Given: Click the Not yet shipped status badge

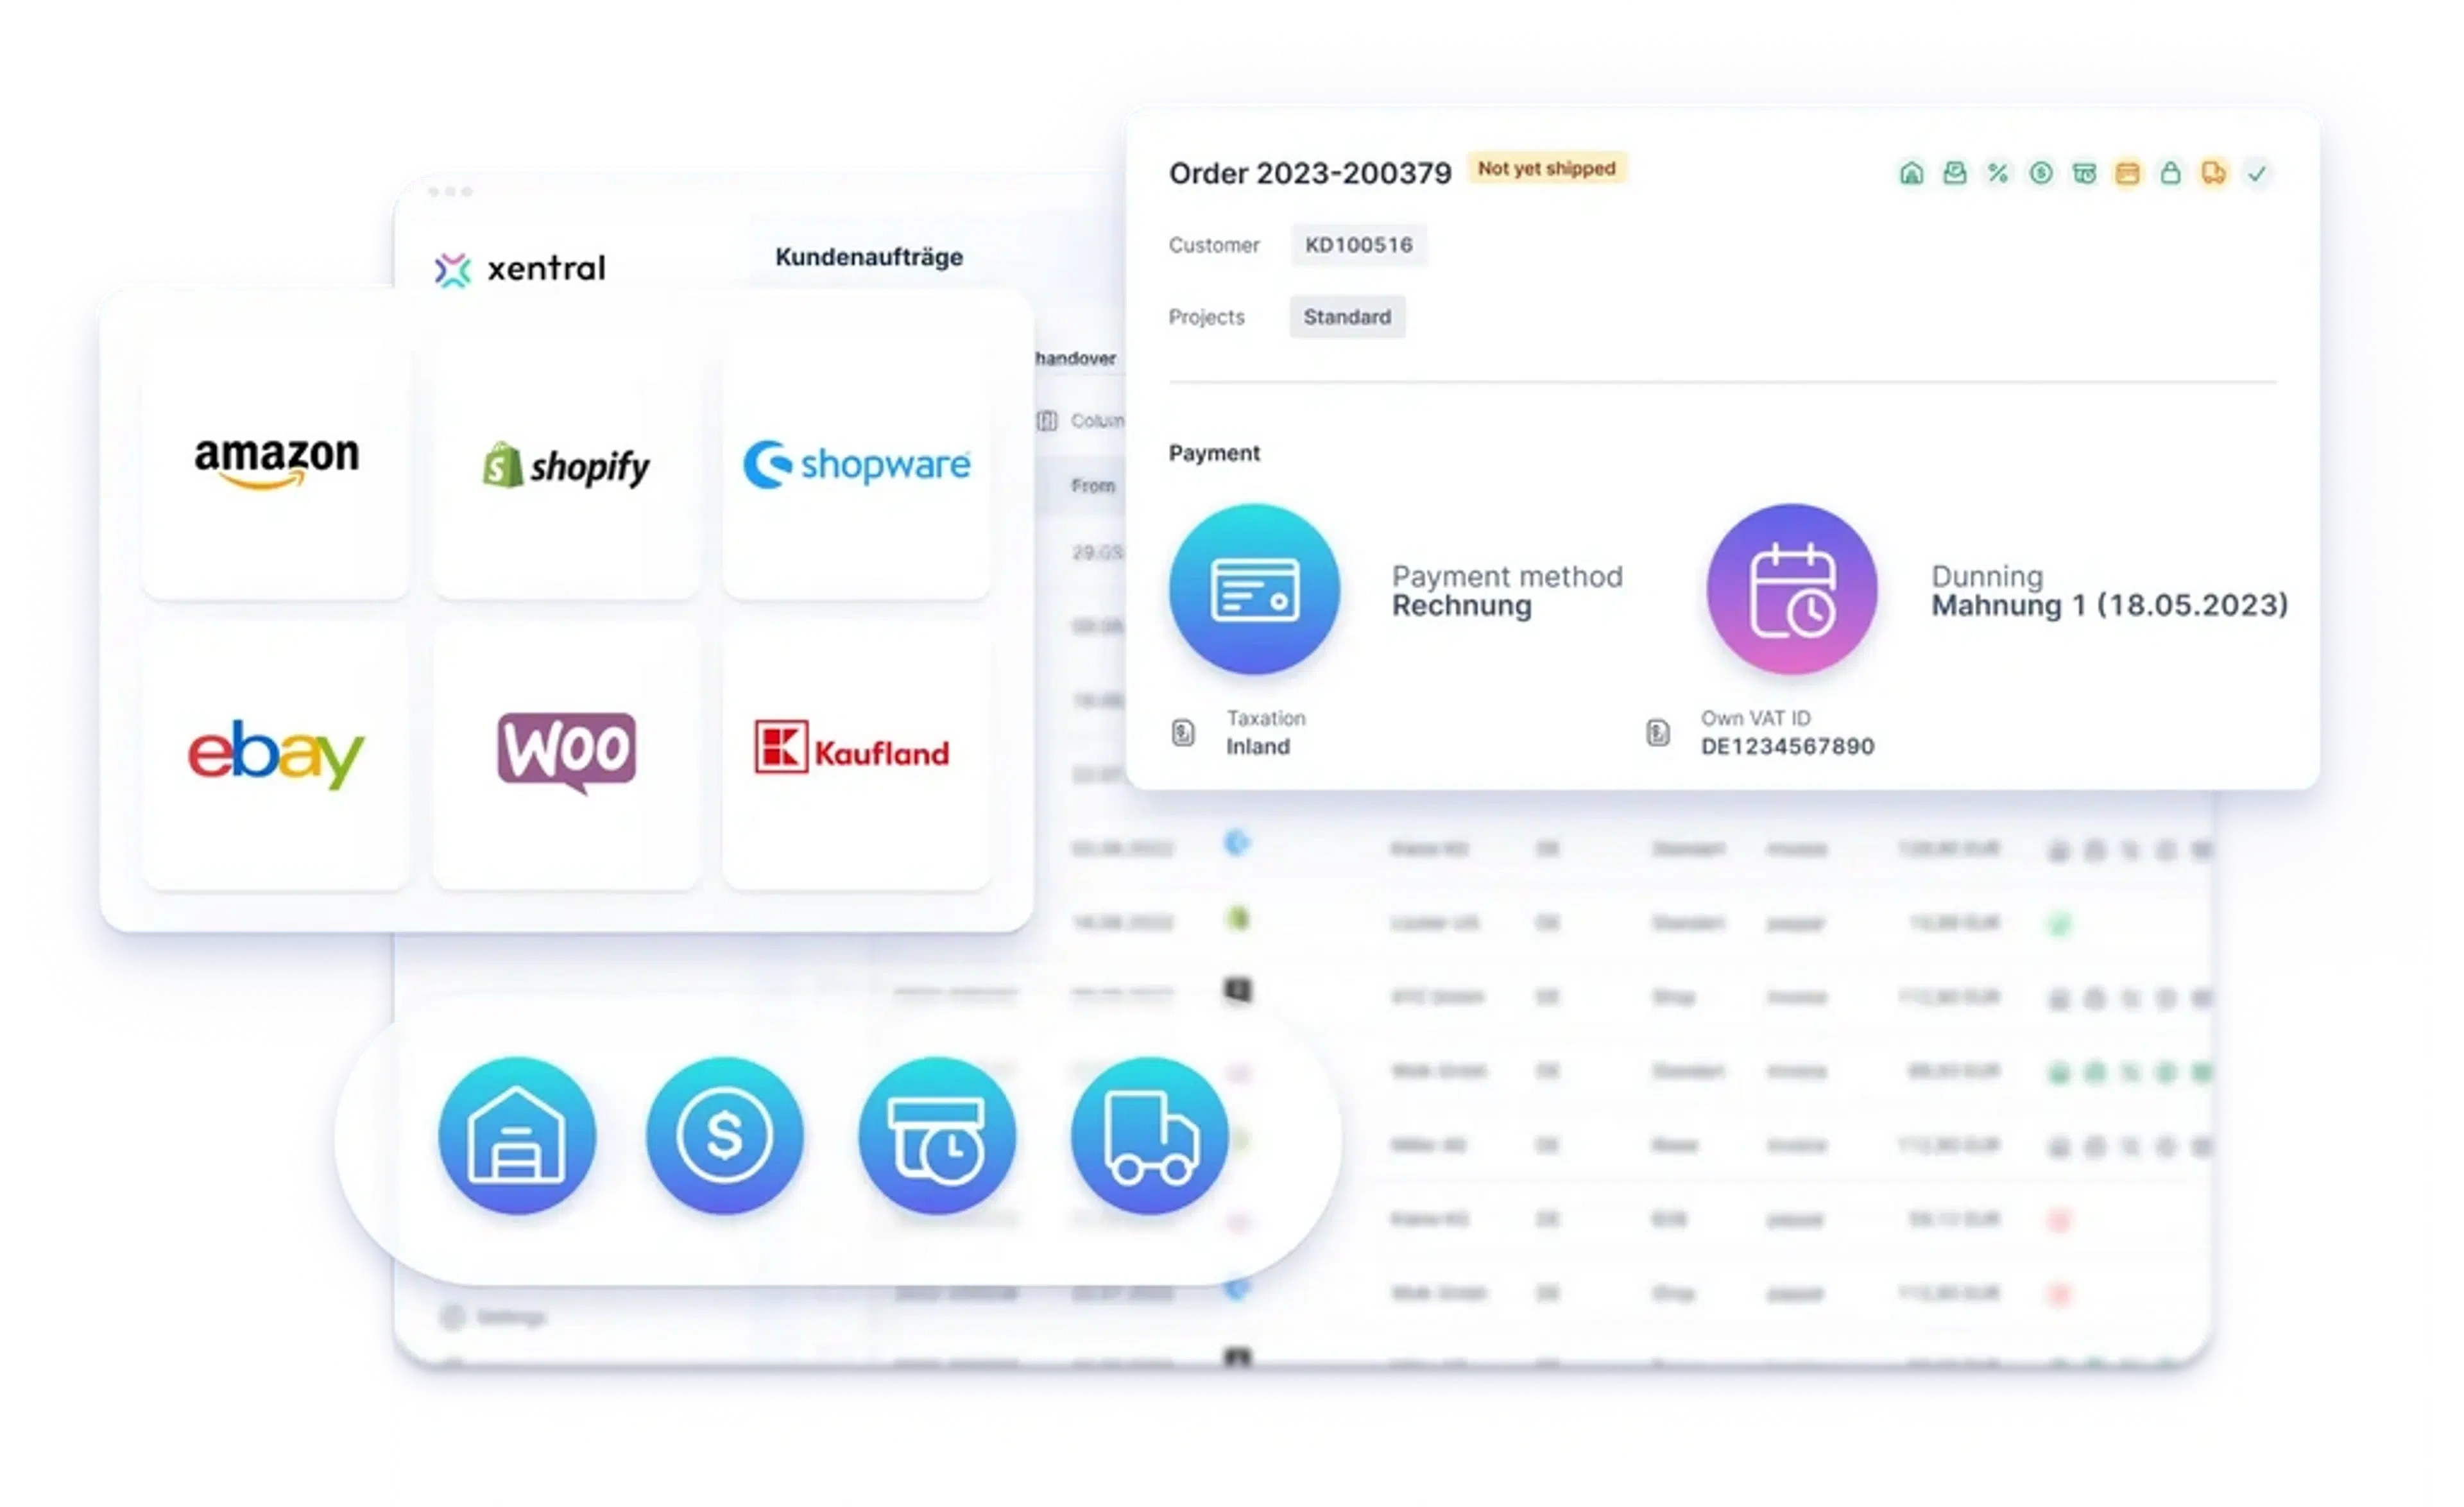Looking at the screenshot, I should [x=1546, y=168].
